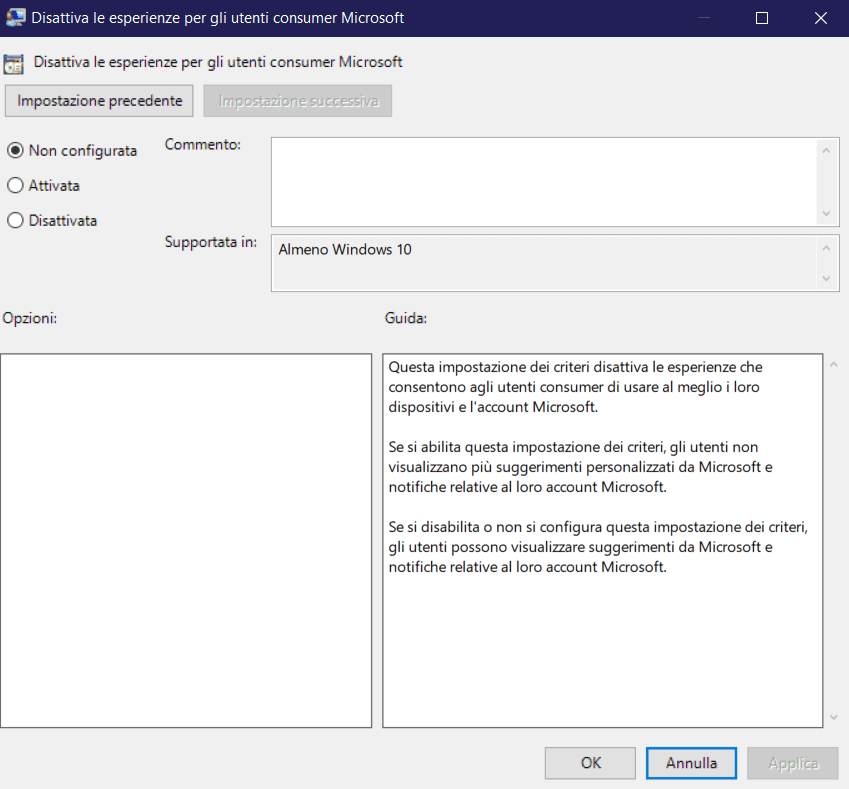The height and width of the screenshot is (789, 849).
Task: Click the Almeno Windows 10 field
Action: 543,263
